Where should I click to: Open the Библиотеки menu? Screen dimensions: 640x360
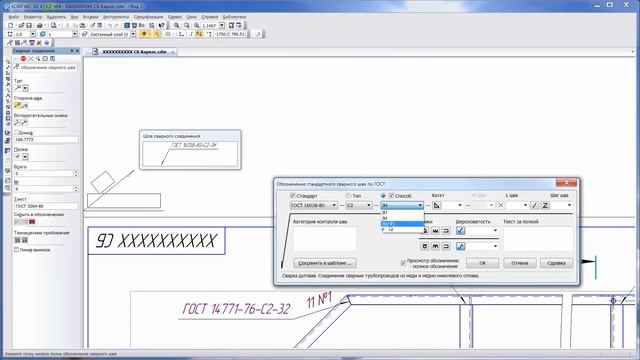click(234, 17)
